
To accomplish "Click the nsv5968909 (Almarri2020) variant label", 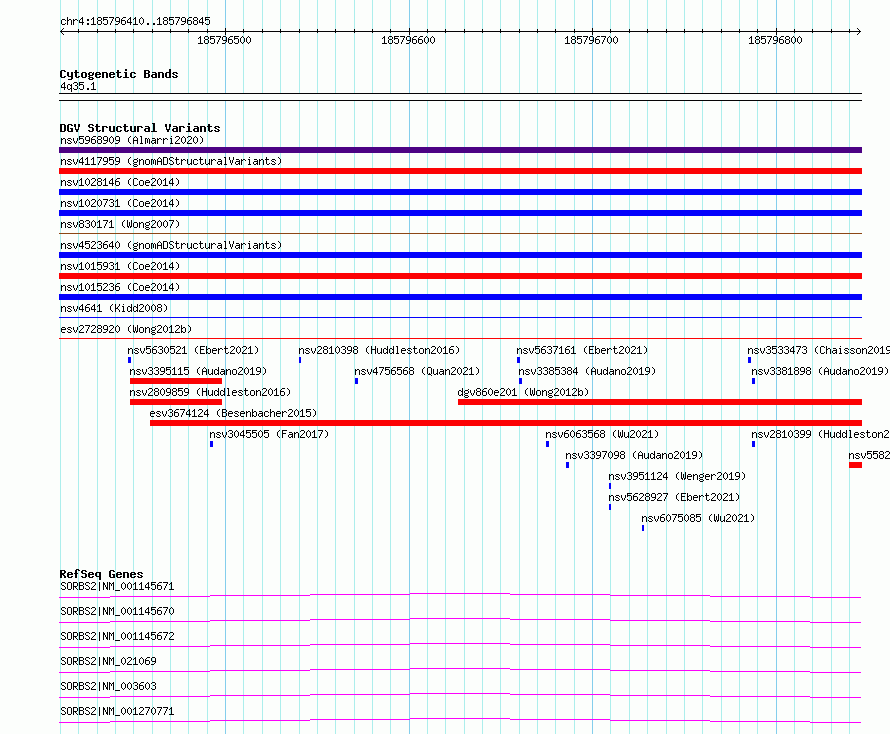I will (132, 140).
